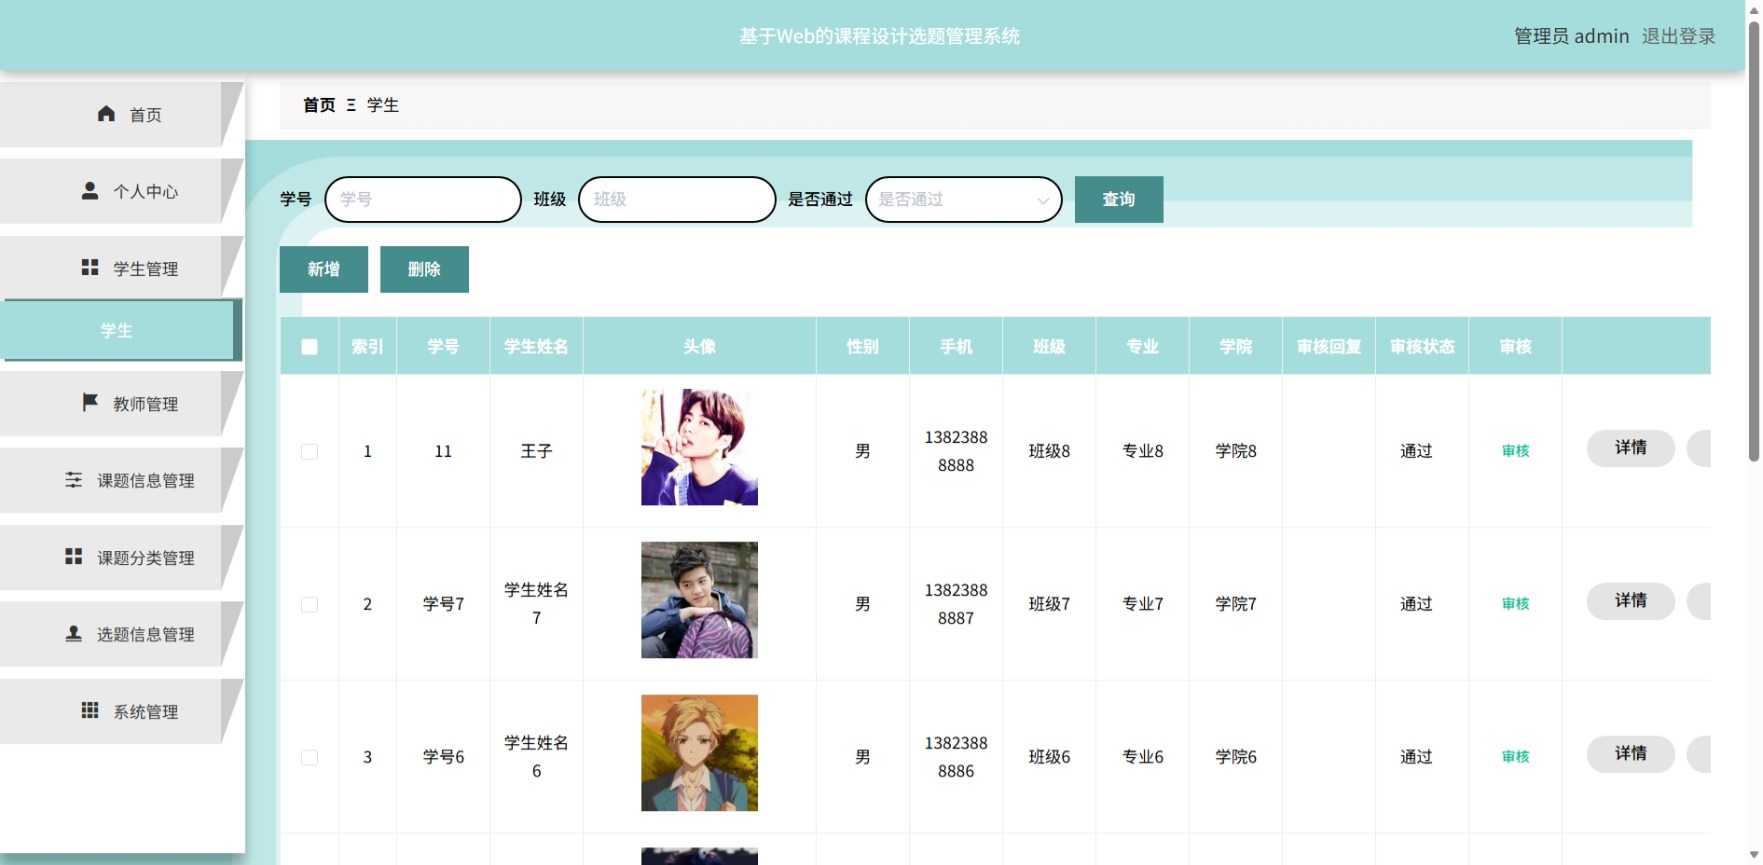
Task: Click 退出登录 to log out
Action: point(1678,36)
